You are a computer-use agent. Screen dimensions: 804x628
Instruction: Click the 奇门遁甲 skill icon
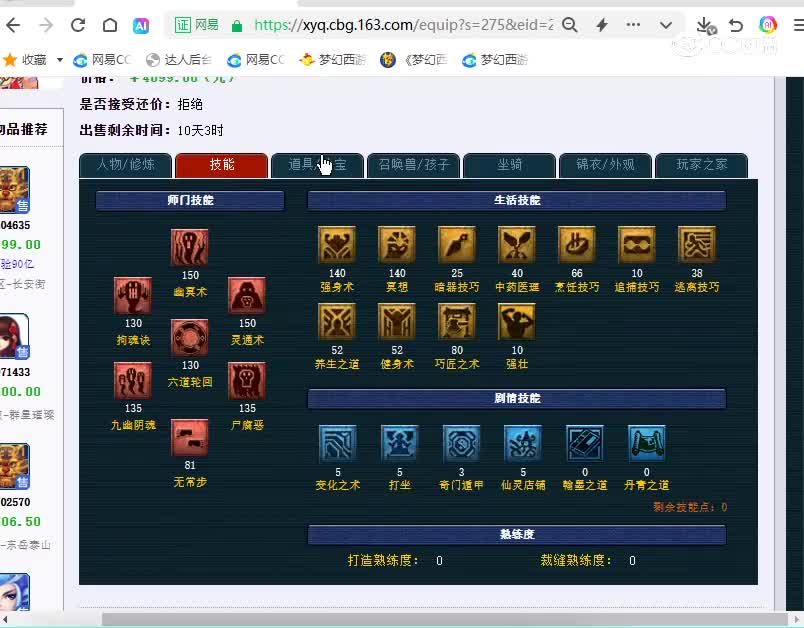[x=461, y=443]
